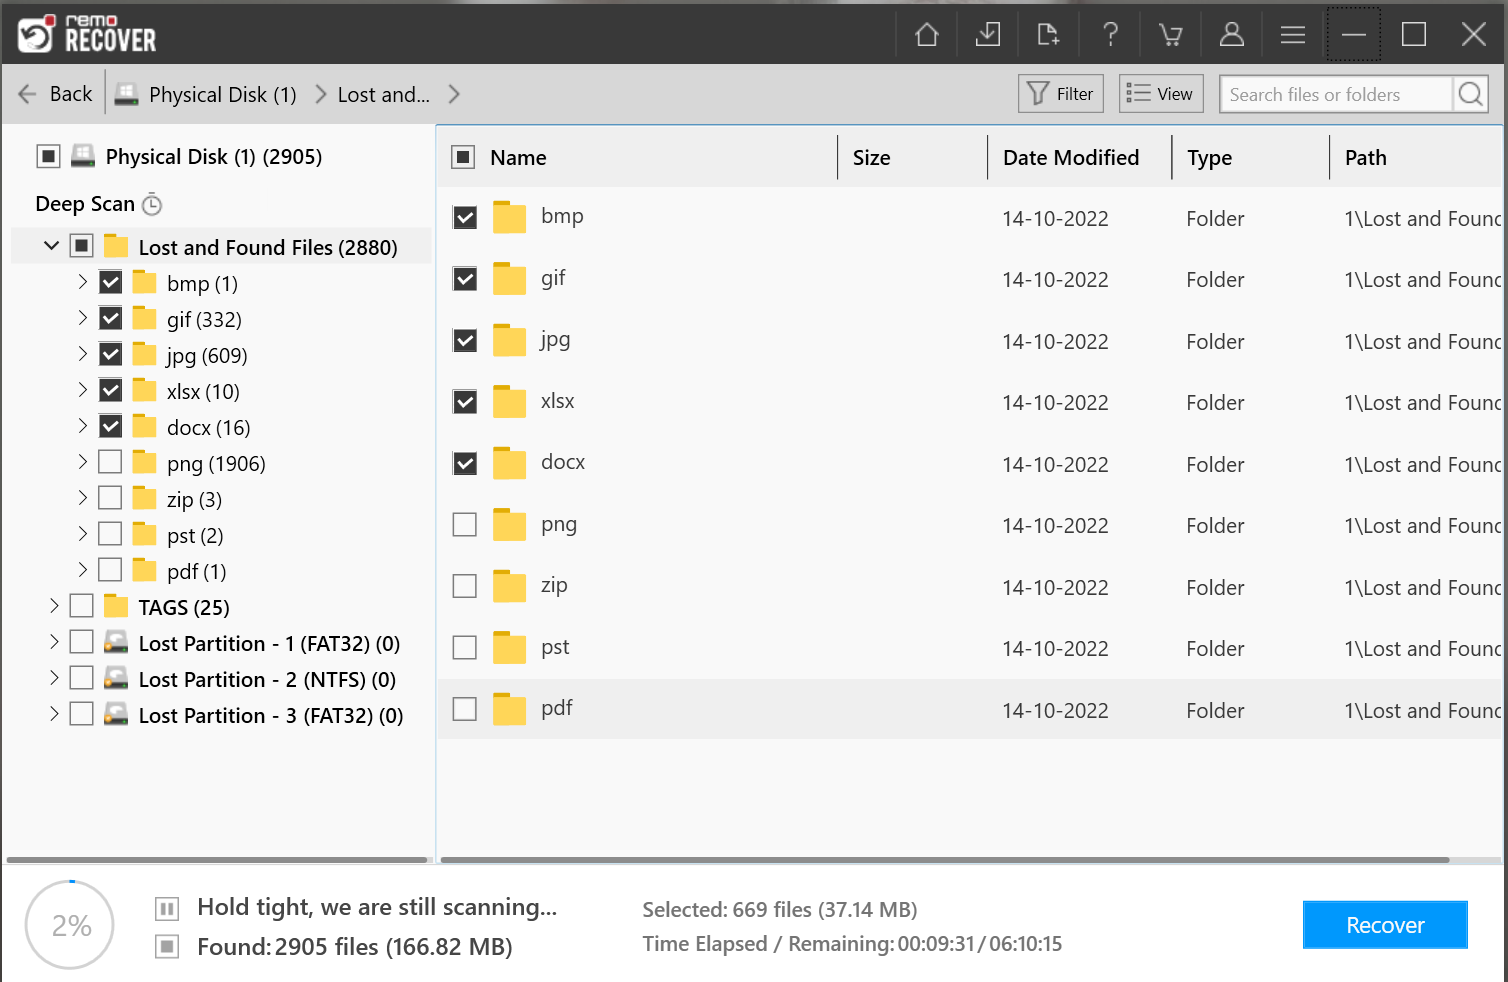Sort by the Path column header
The height and width of the screenshot is (982, 1508).
pyautogui.click(x=1365, y=158)
